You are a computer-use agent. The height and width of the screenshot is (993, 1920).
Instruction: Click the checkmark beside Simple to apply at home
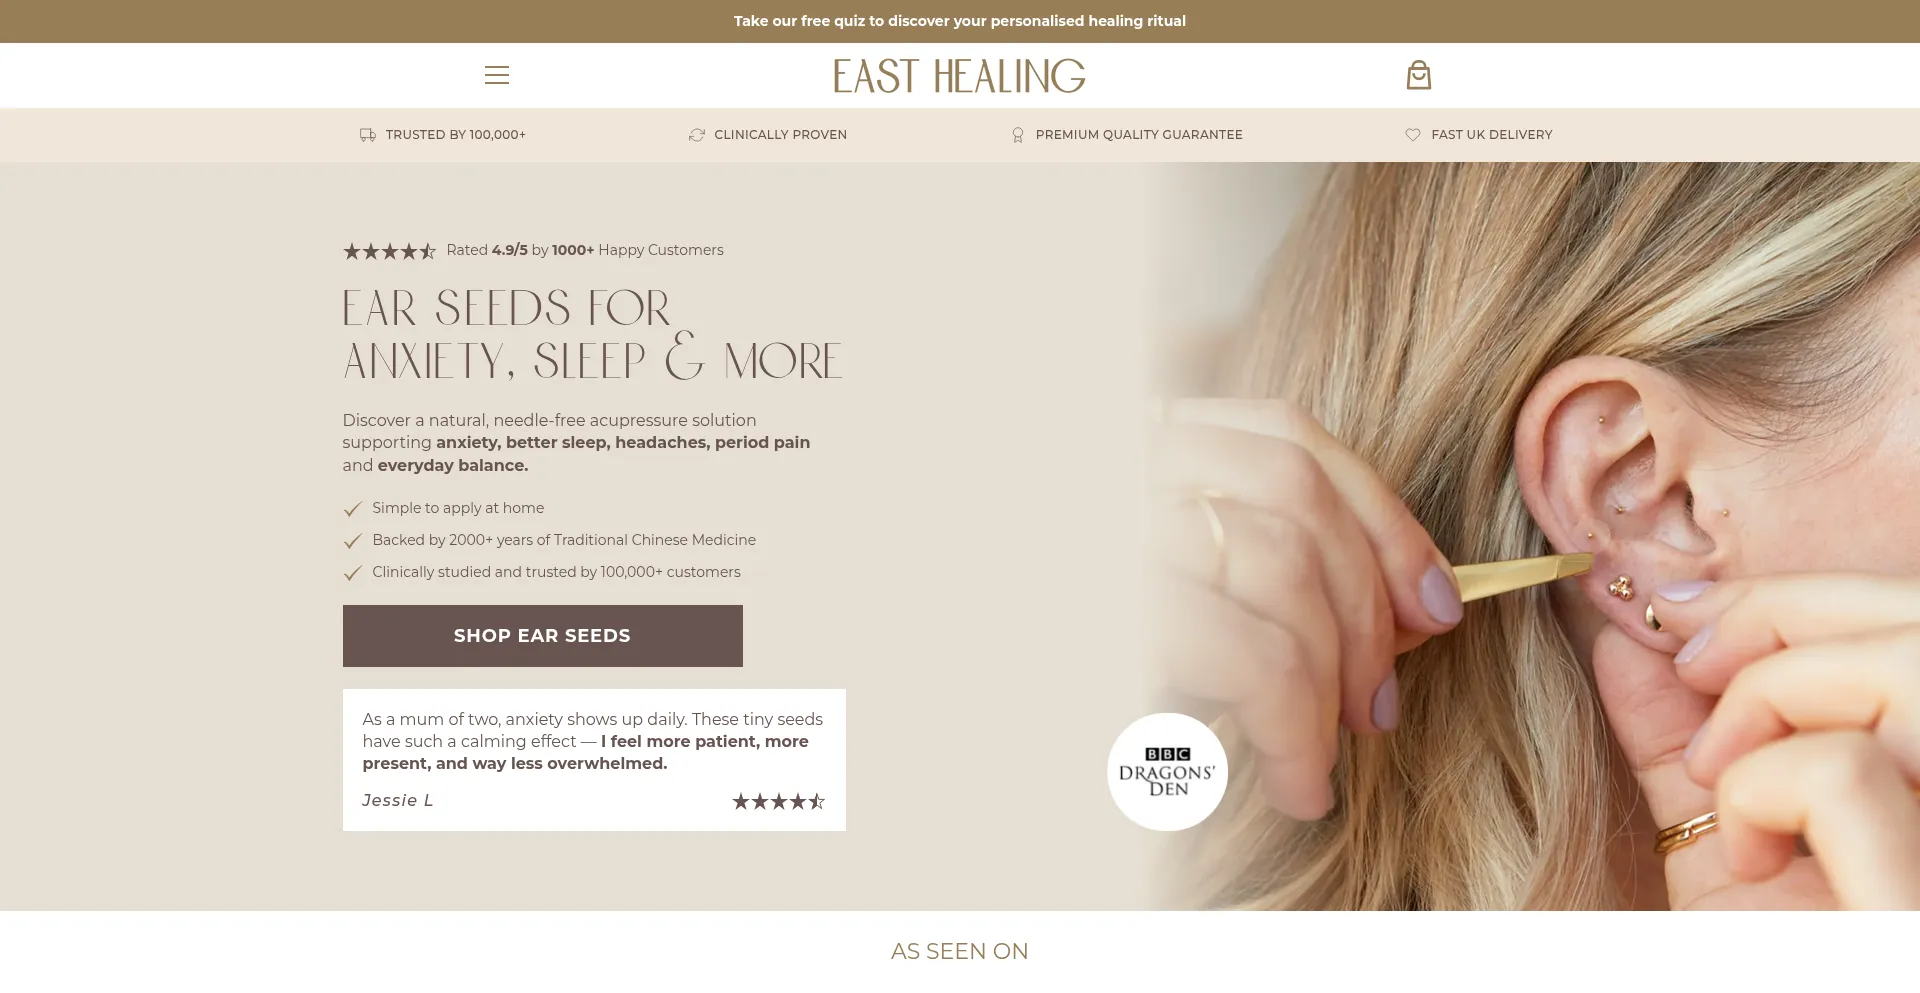pyautogui.click(x=352, y=509)
